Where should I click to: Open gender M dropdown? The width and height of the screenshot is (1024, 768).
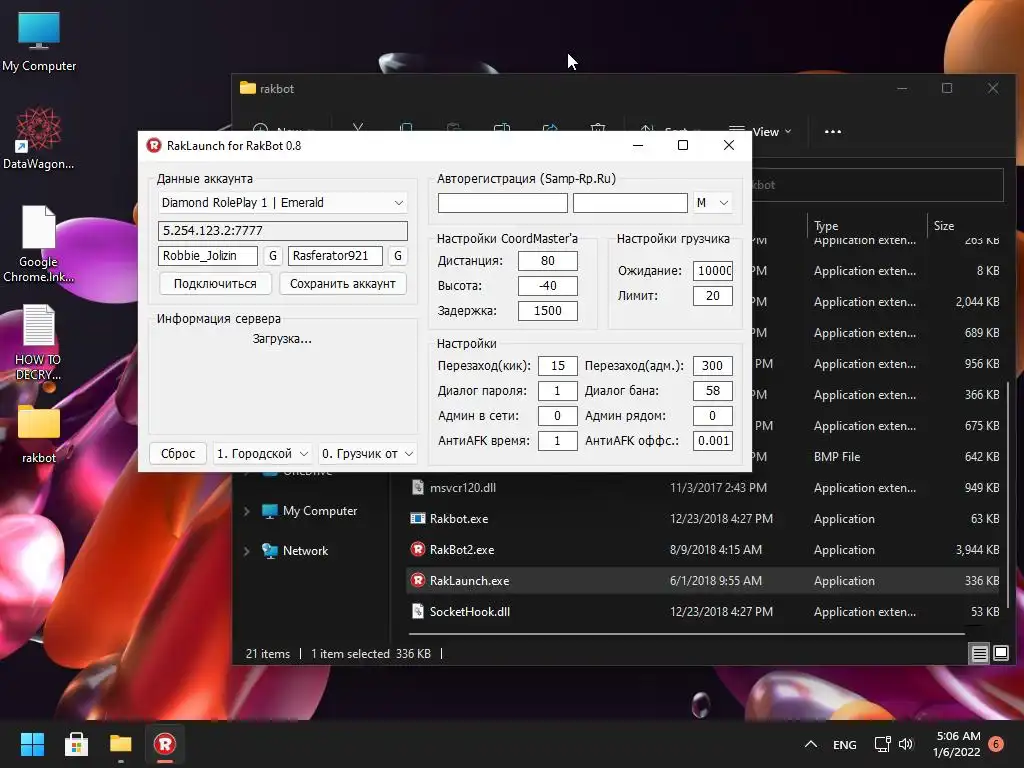coord(712,202)
